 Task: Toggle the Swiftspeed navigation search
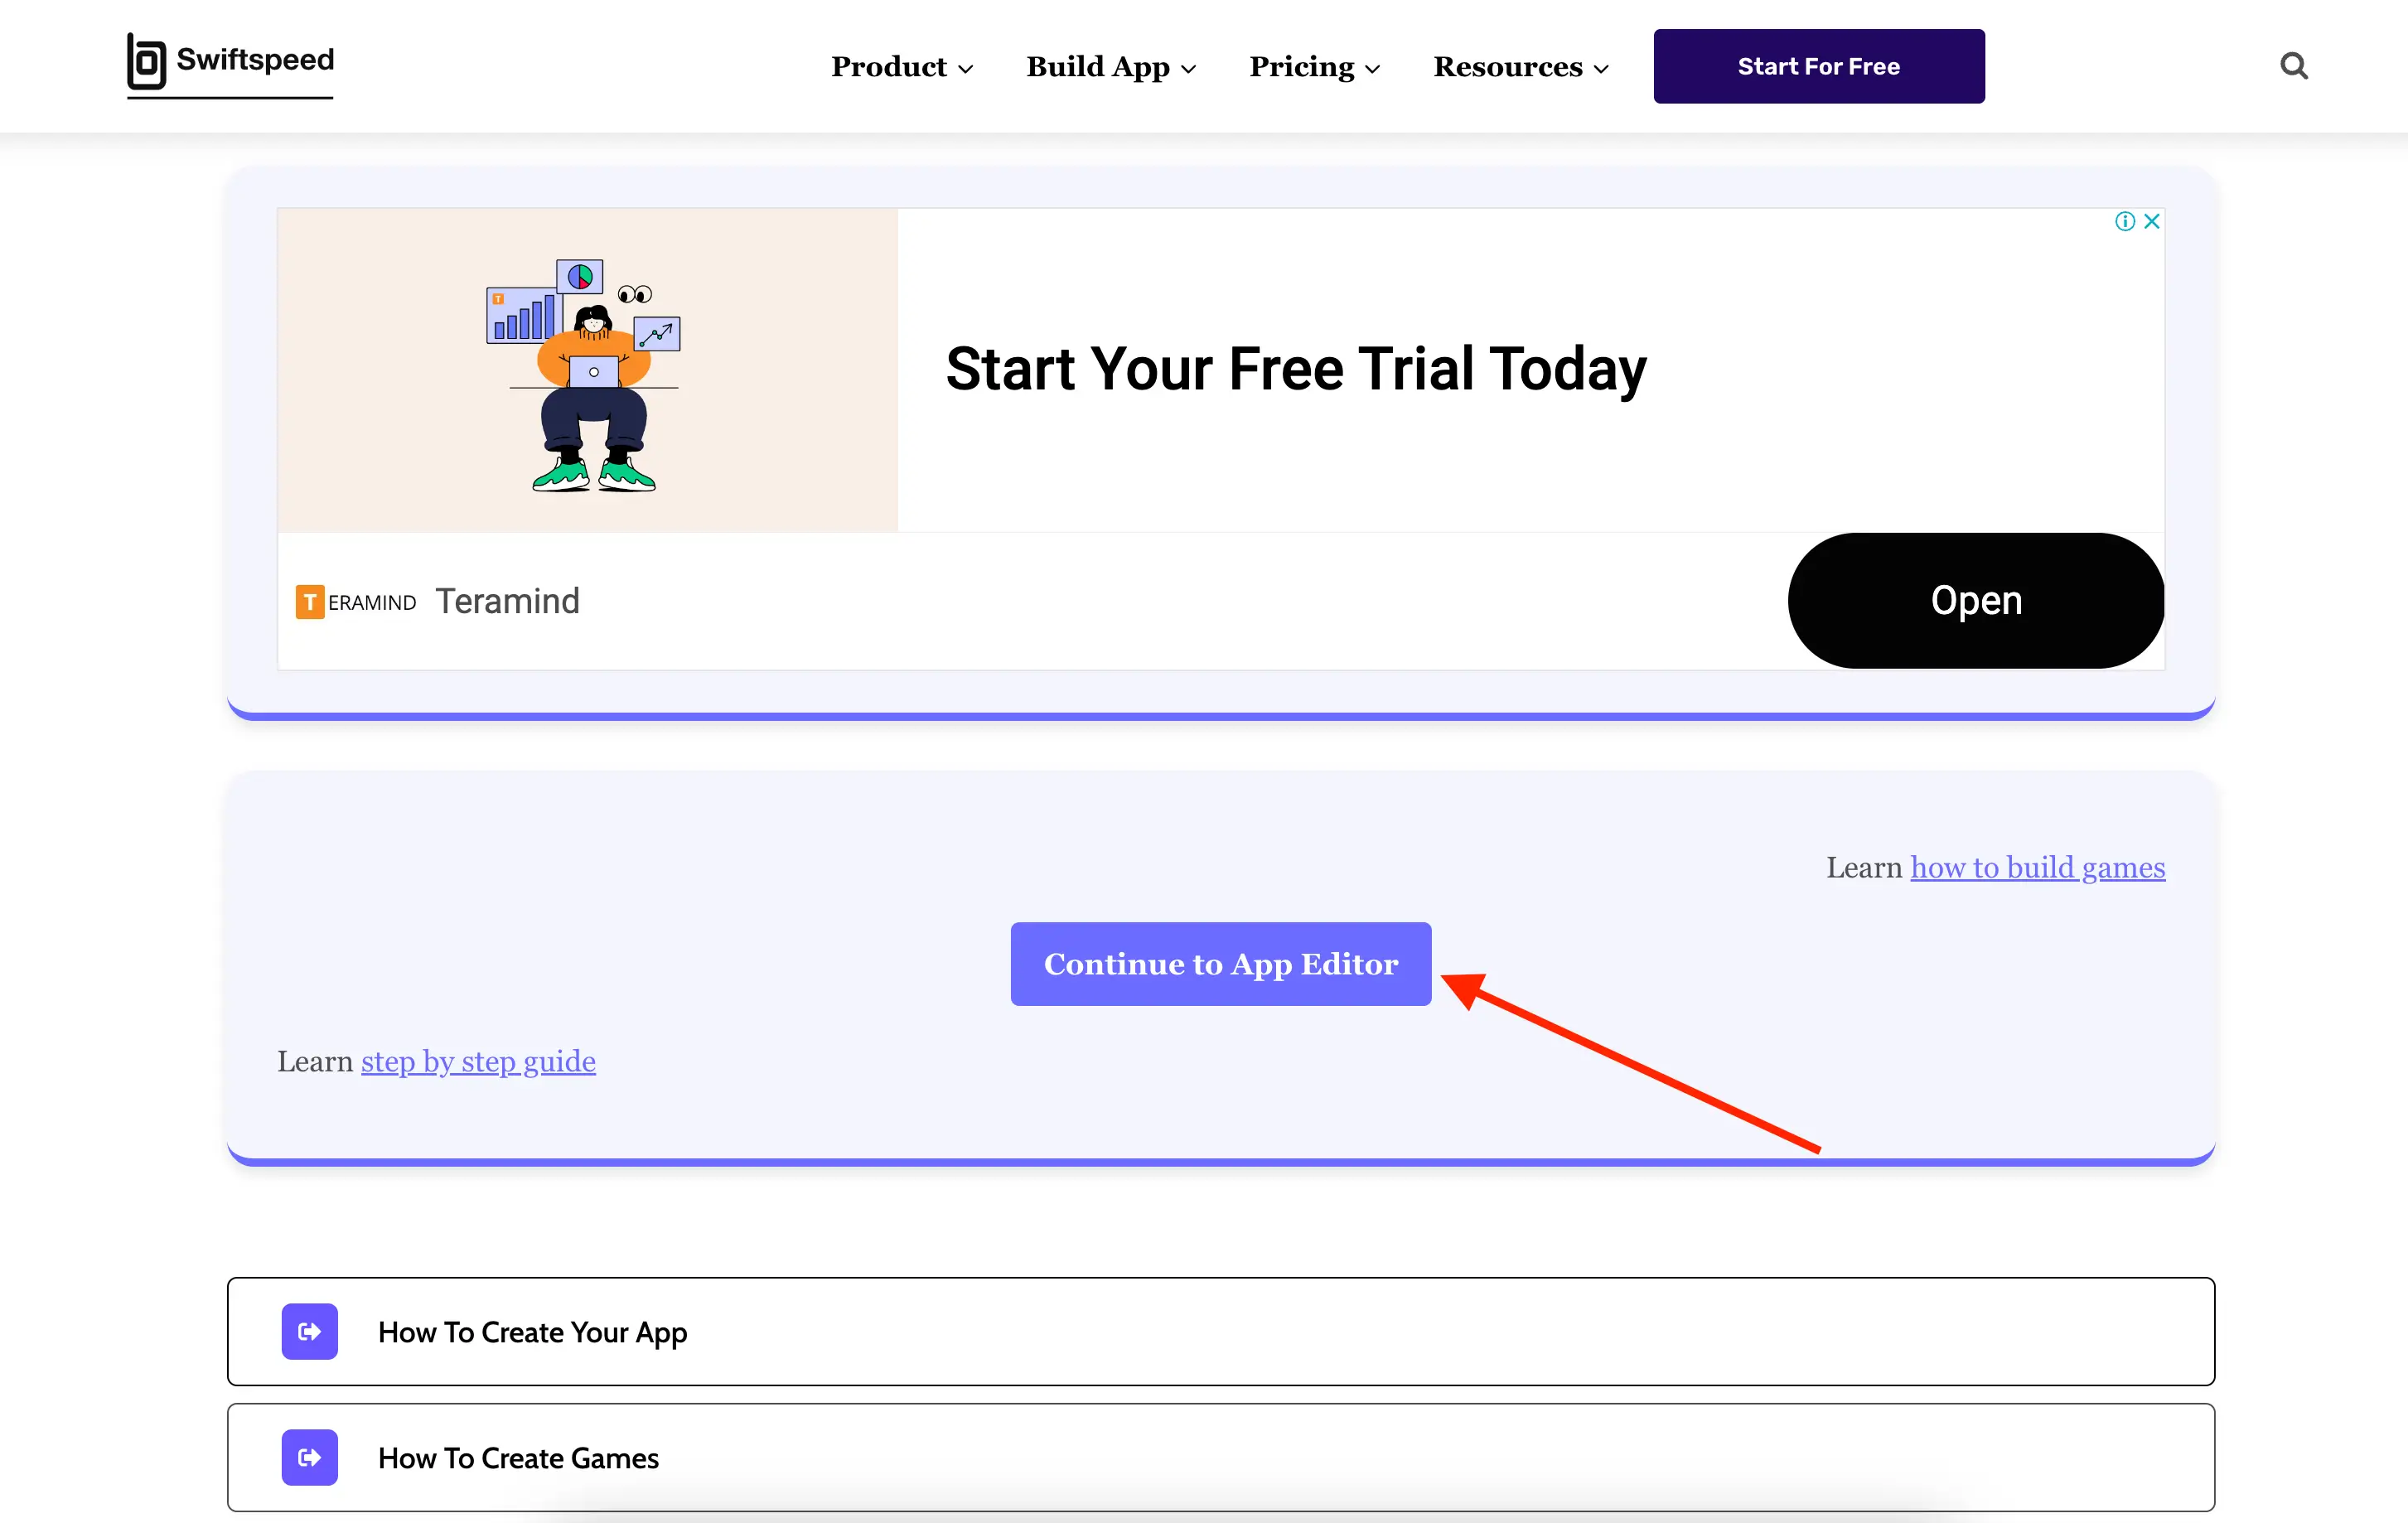[x=2292, y=65]
